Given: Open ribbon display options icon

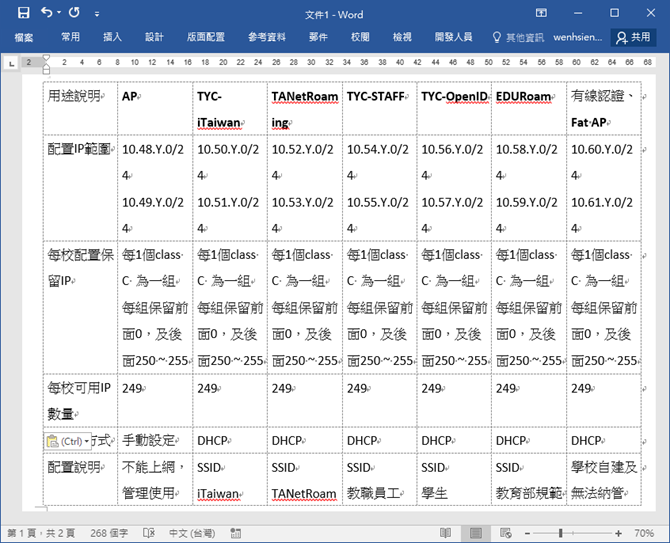Looking at the screenshot, I should tap(541, 13).
